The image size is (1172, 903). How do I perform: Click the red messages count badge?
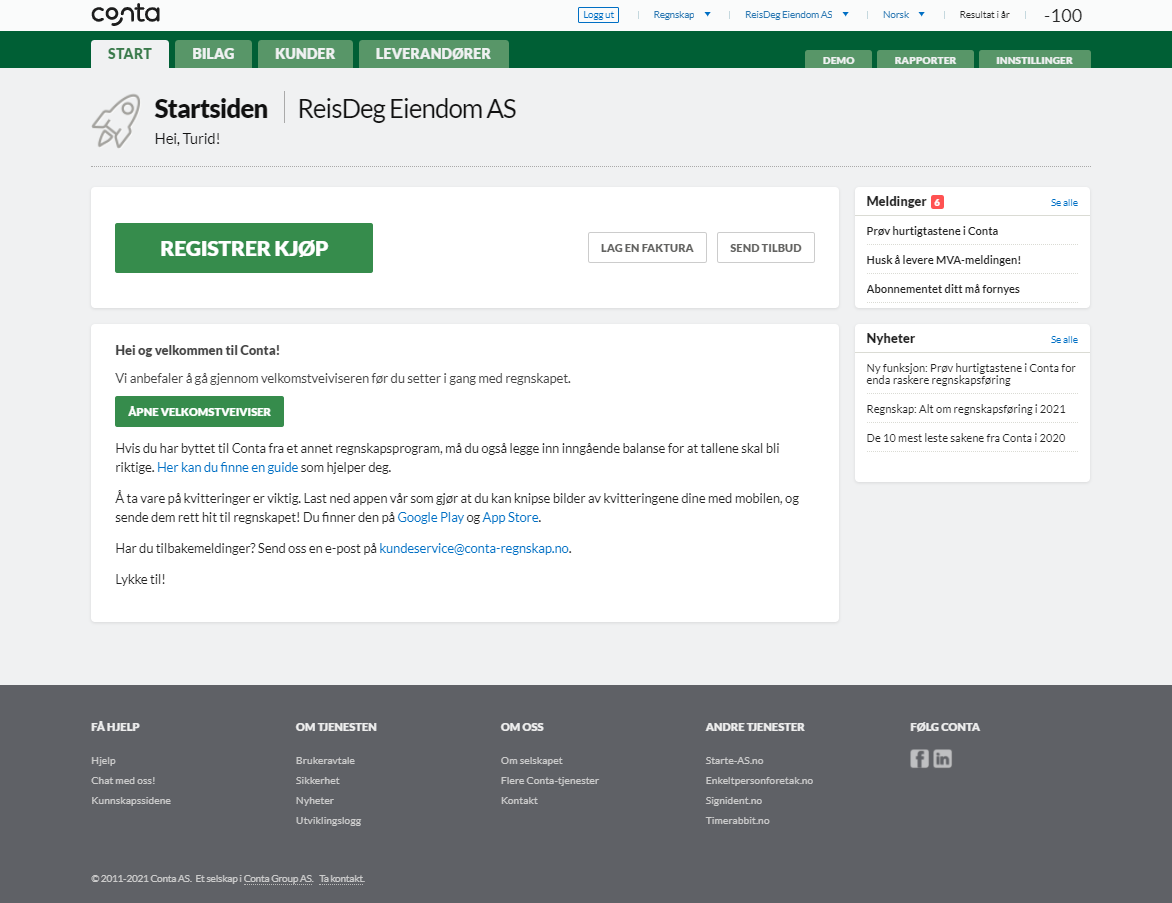937,202
